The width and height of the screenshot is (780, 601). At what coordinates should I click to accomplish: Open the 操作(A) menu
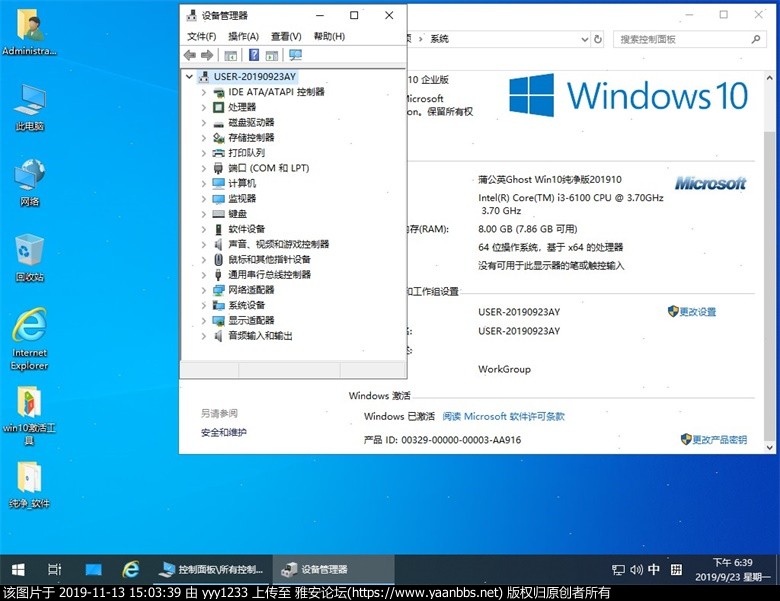point(243,36)
